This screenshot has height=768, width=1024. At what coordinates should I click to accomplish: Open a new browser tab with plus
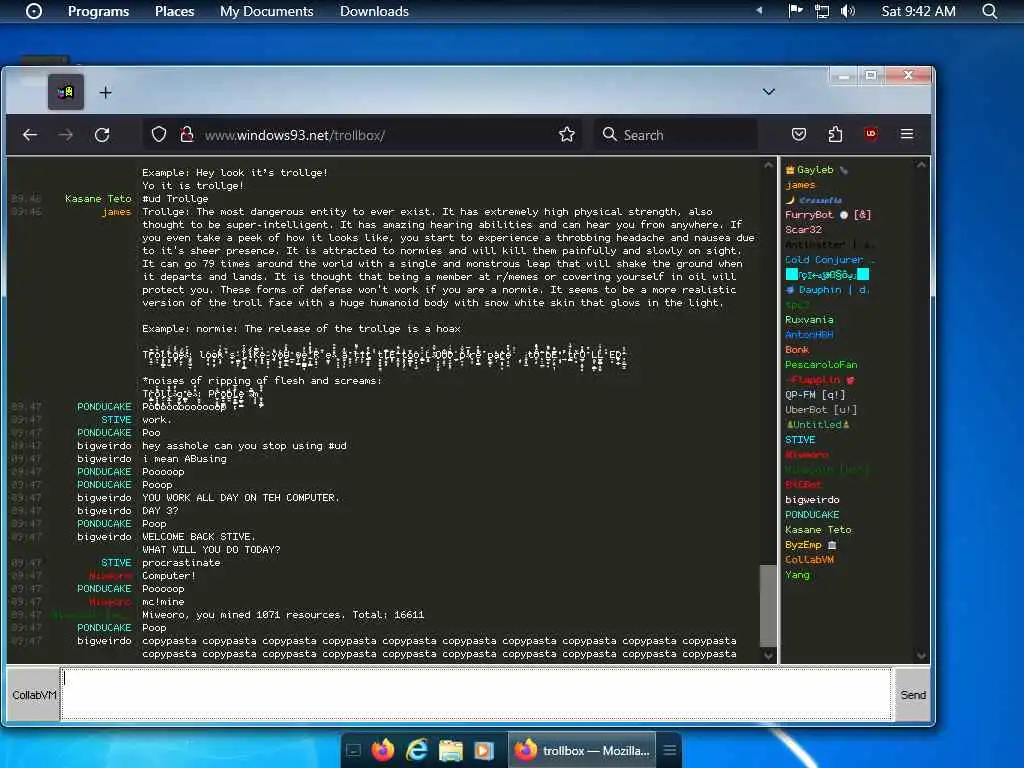pyautogui.click(x=105, y=93)
